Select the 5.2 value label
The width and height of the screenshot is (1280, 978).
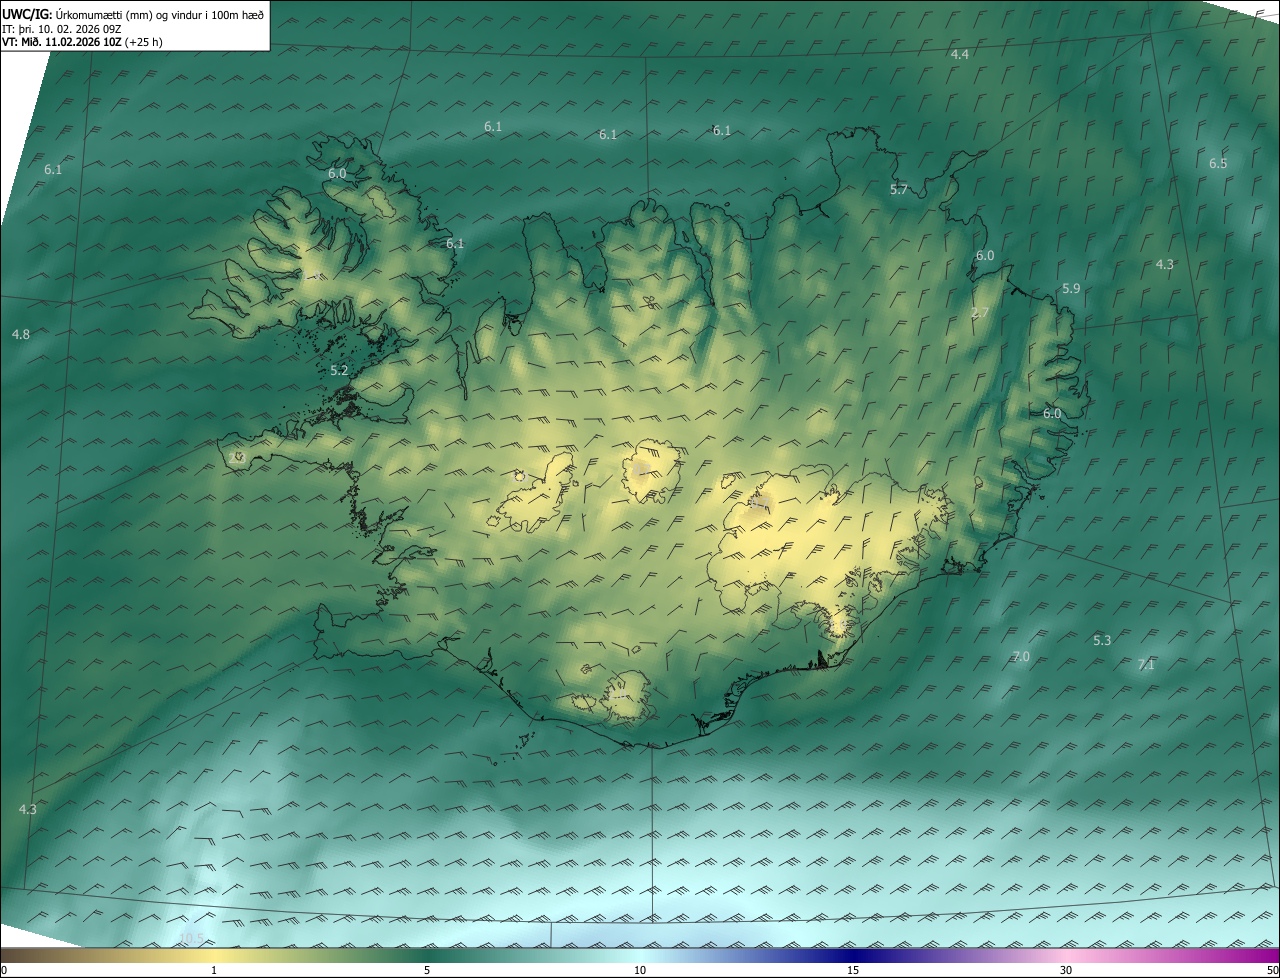pyautogui.click(x=339, y=370)
